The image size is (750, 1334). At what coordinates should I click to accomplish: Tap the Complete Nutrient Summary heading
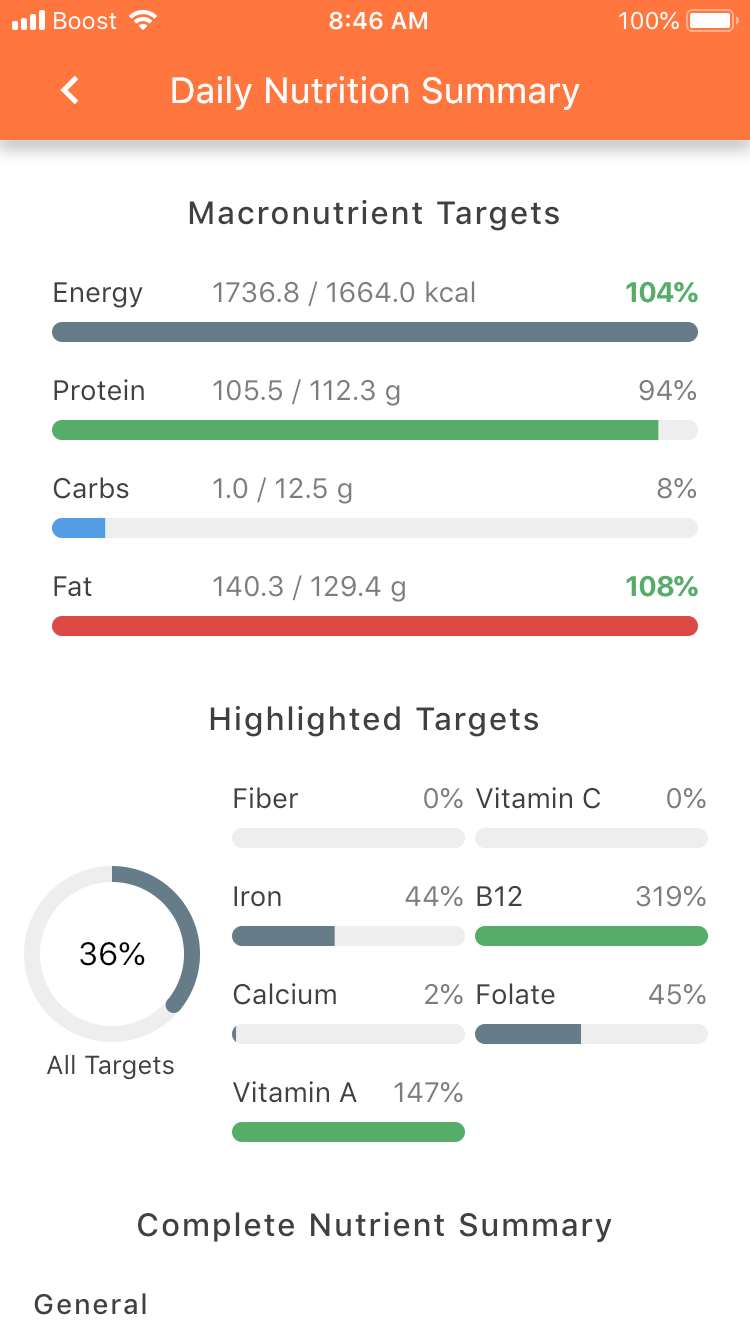[x=375, y=1225]
